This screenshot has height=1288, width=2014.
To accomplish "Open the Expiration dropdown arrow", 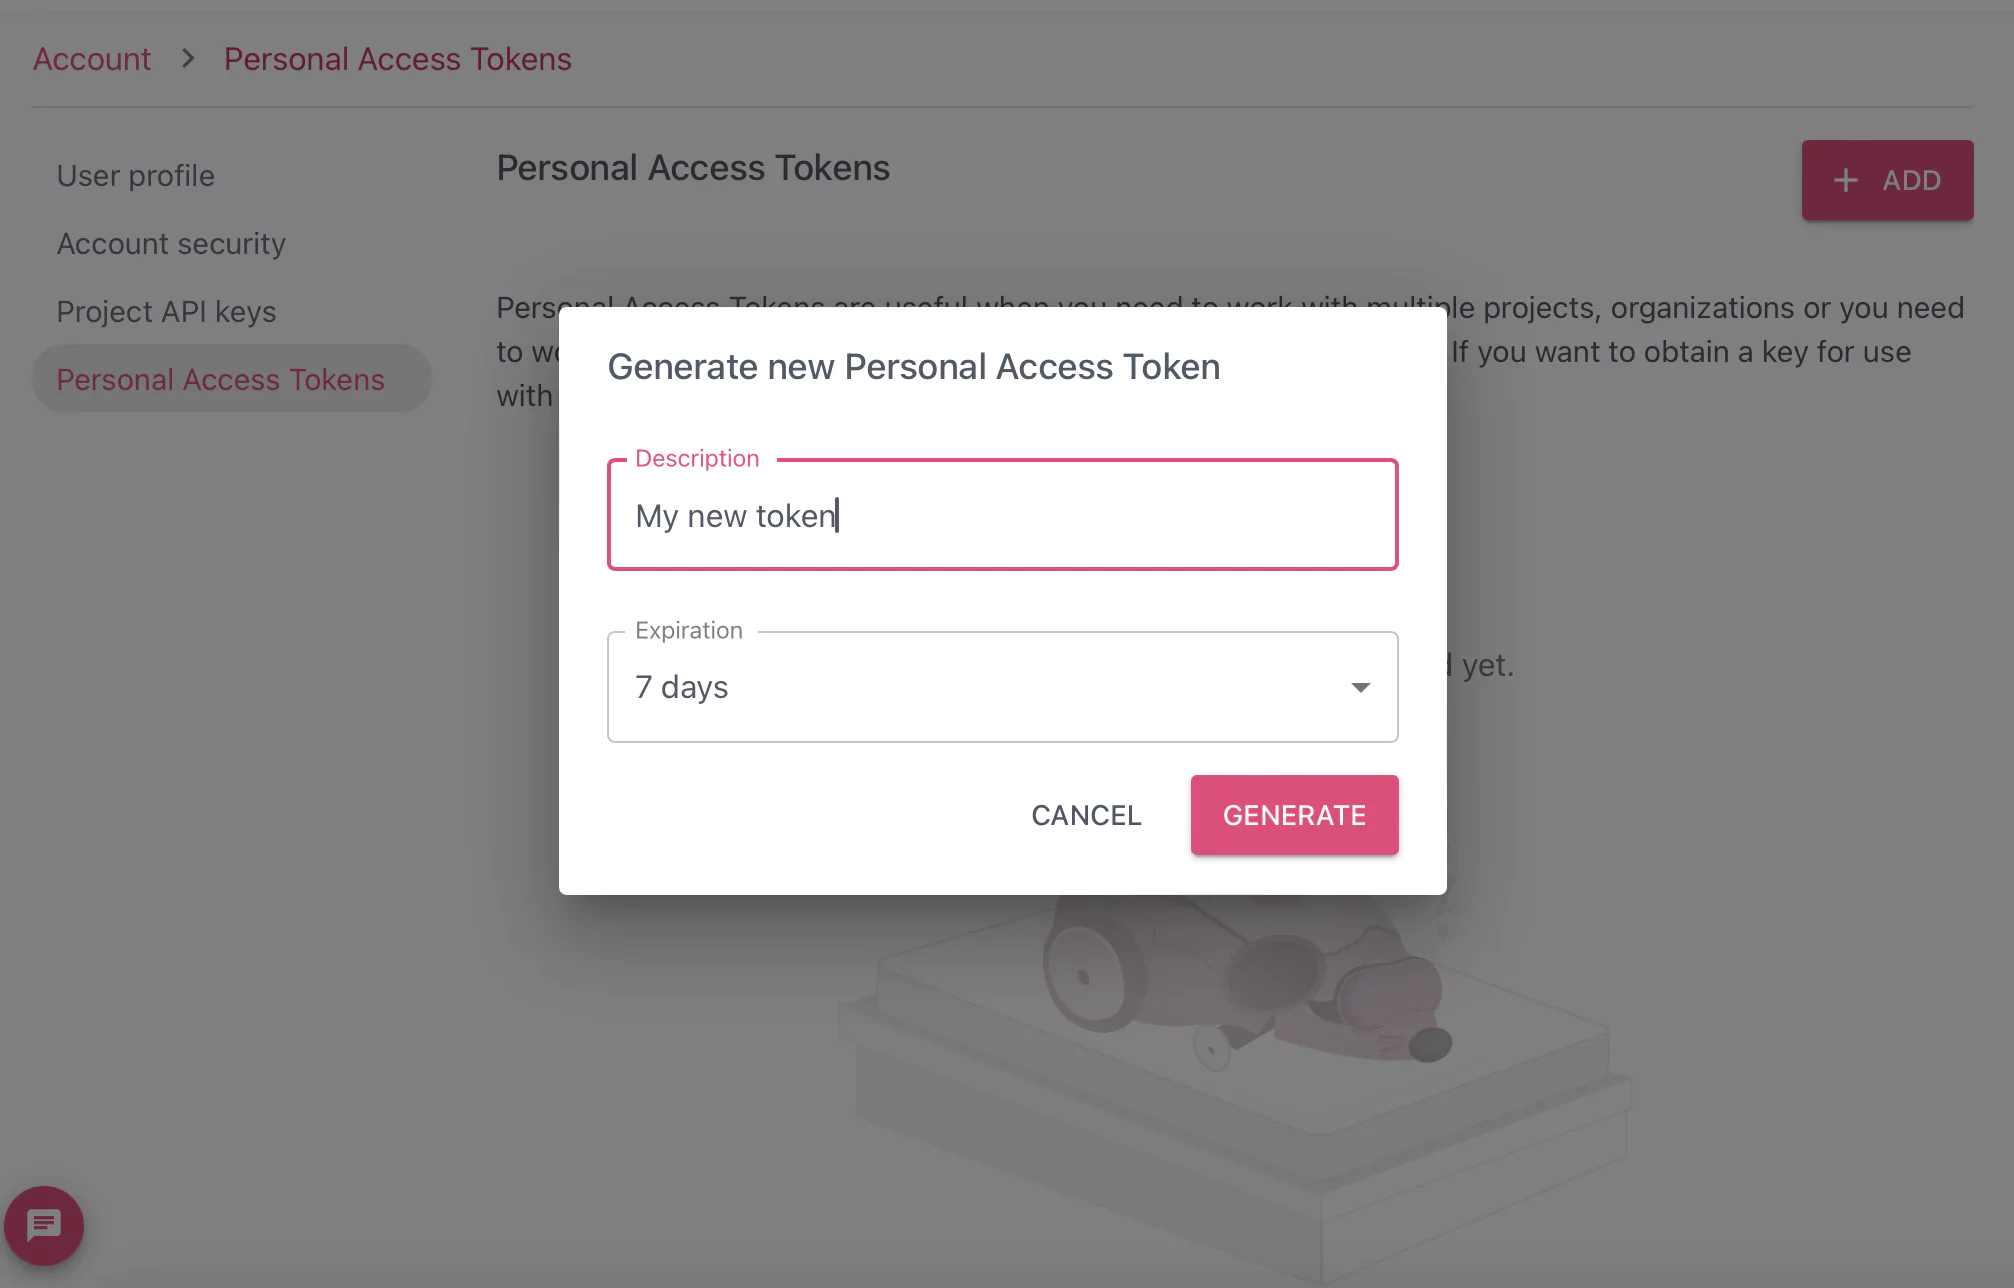I will point(1360,687).
